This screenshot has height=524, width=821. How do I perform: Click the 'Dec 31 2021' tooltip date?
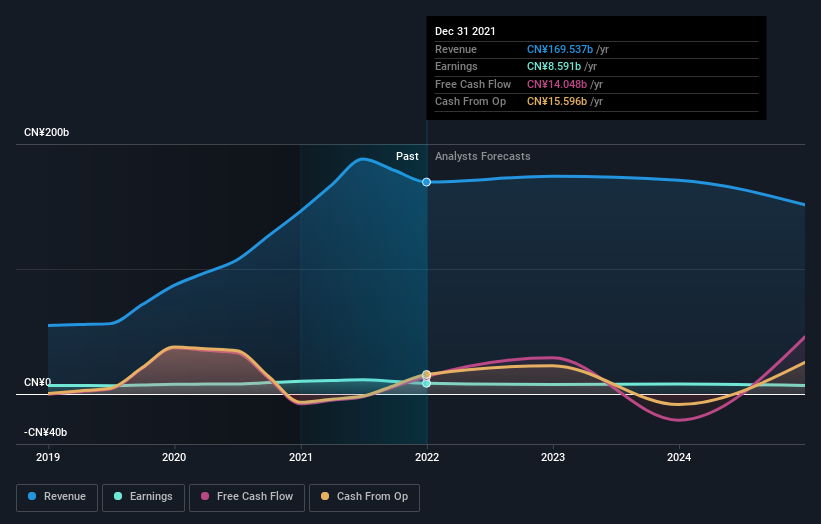point(465,31)
